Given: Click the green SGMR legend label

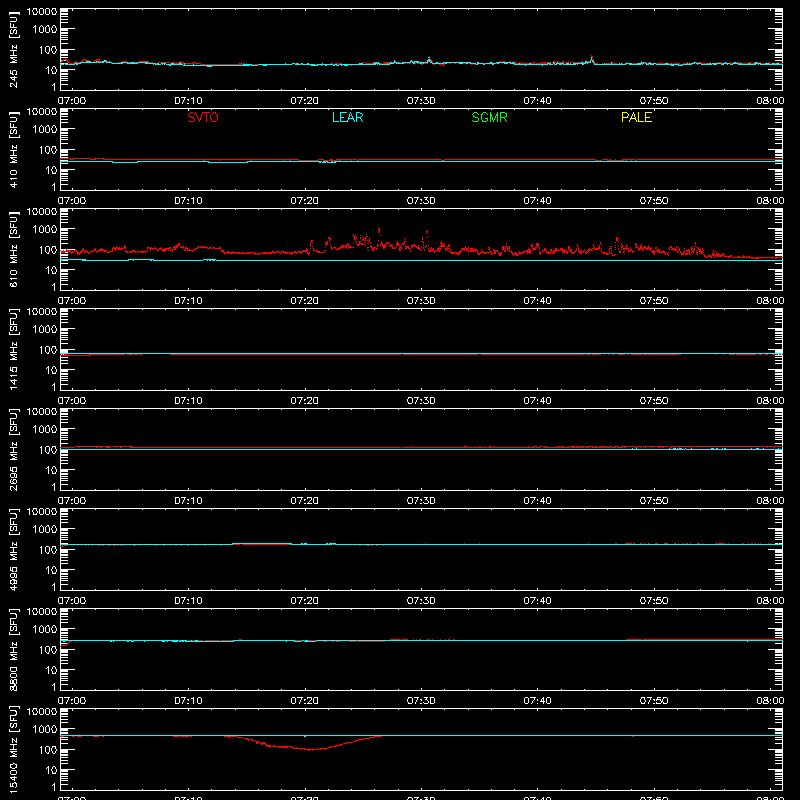Looking at the screenshot, I should coord(489,117).
